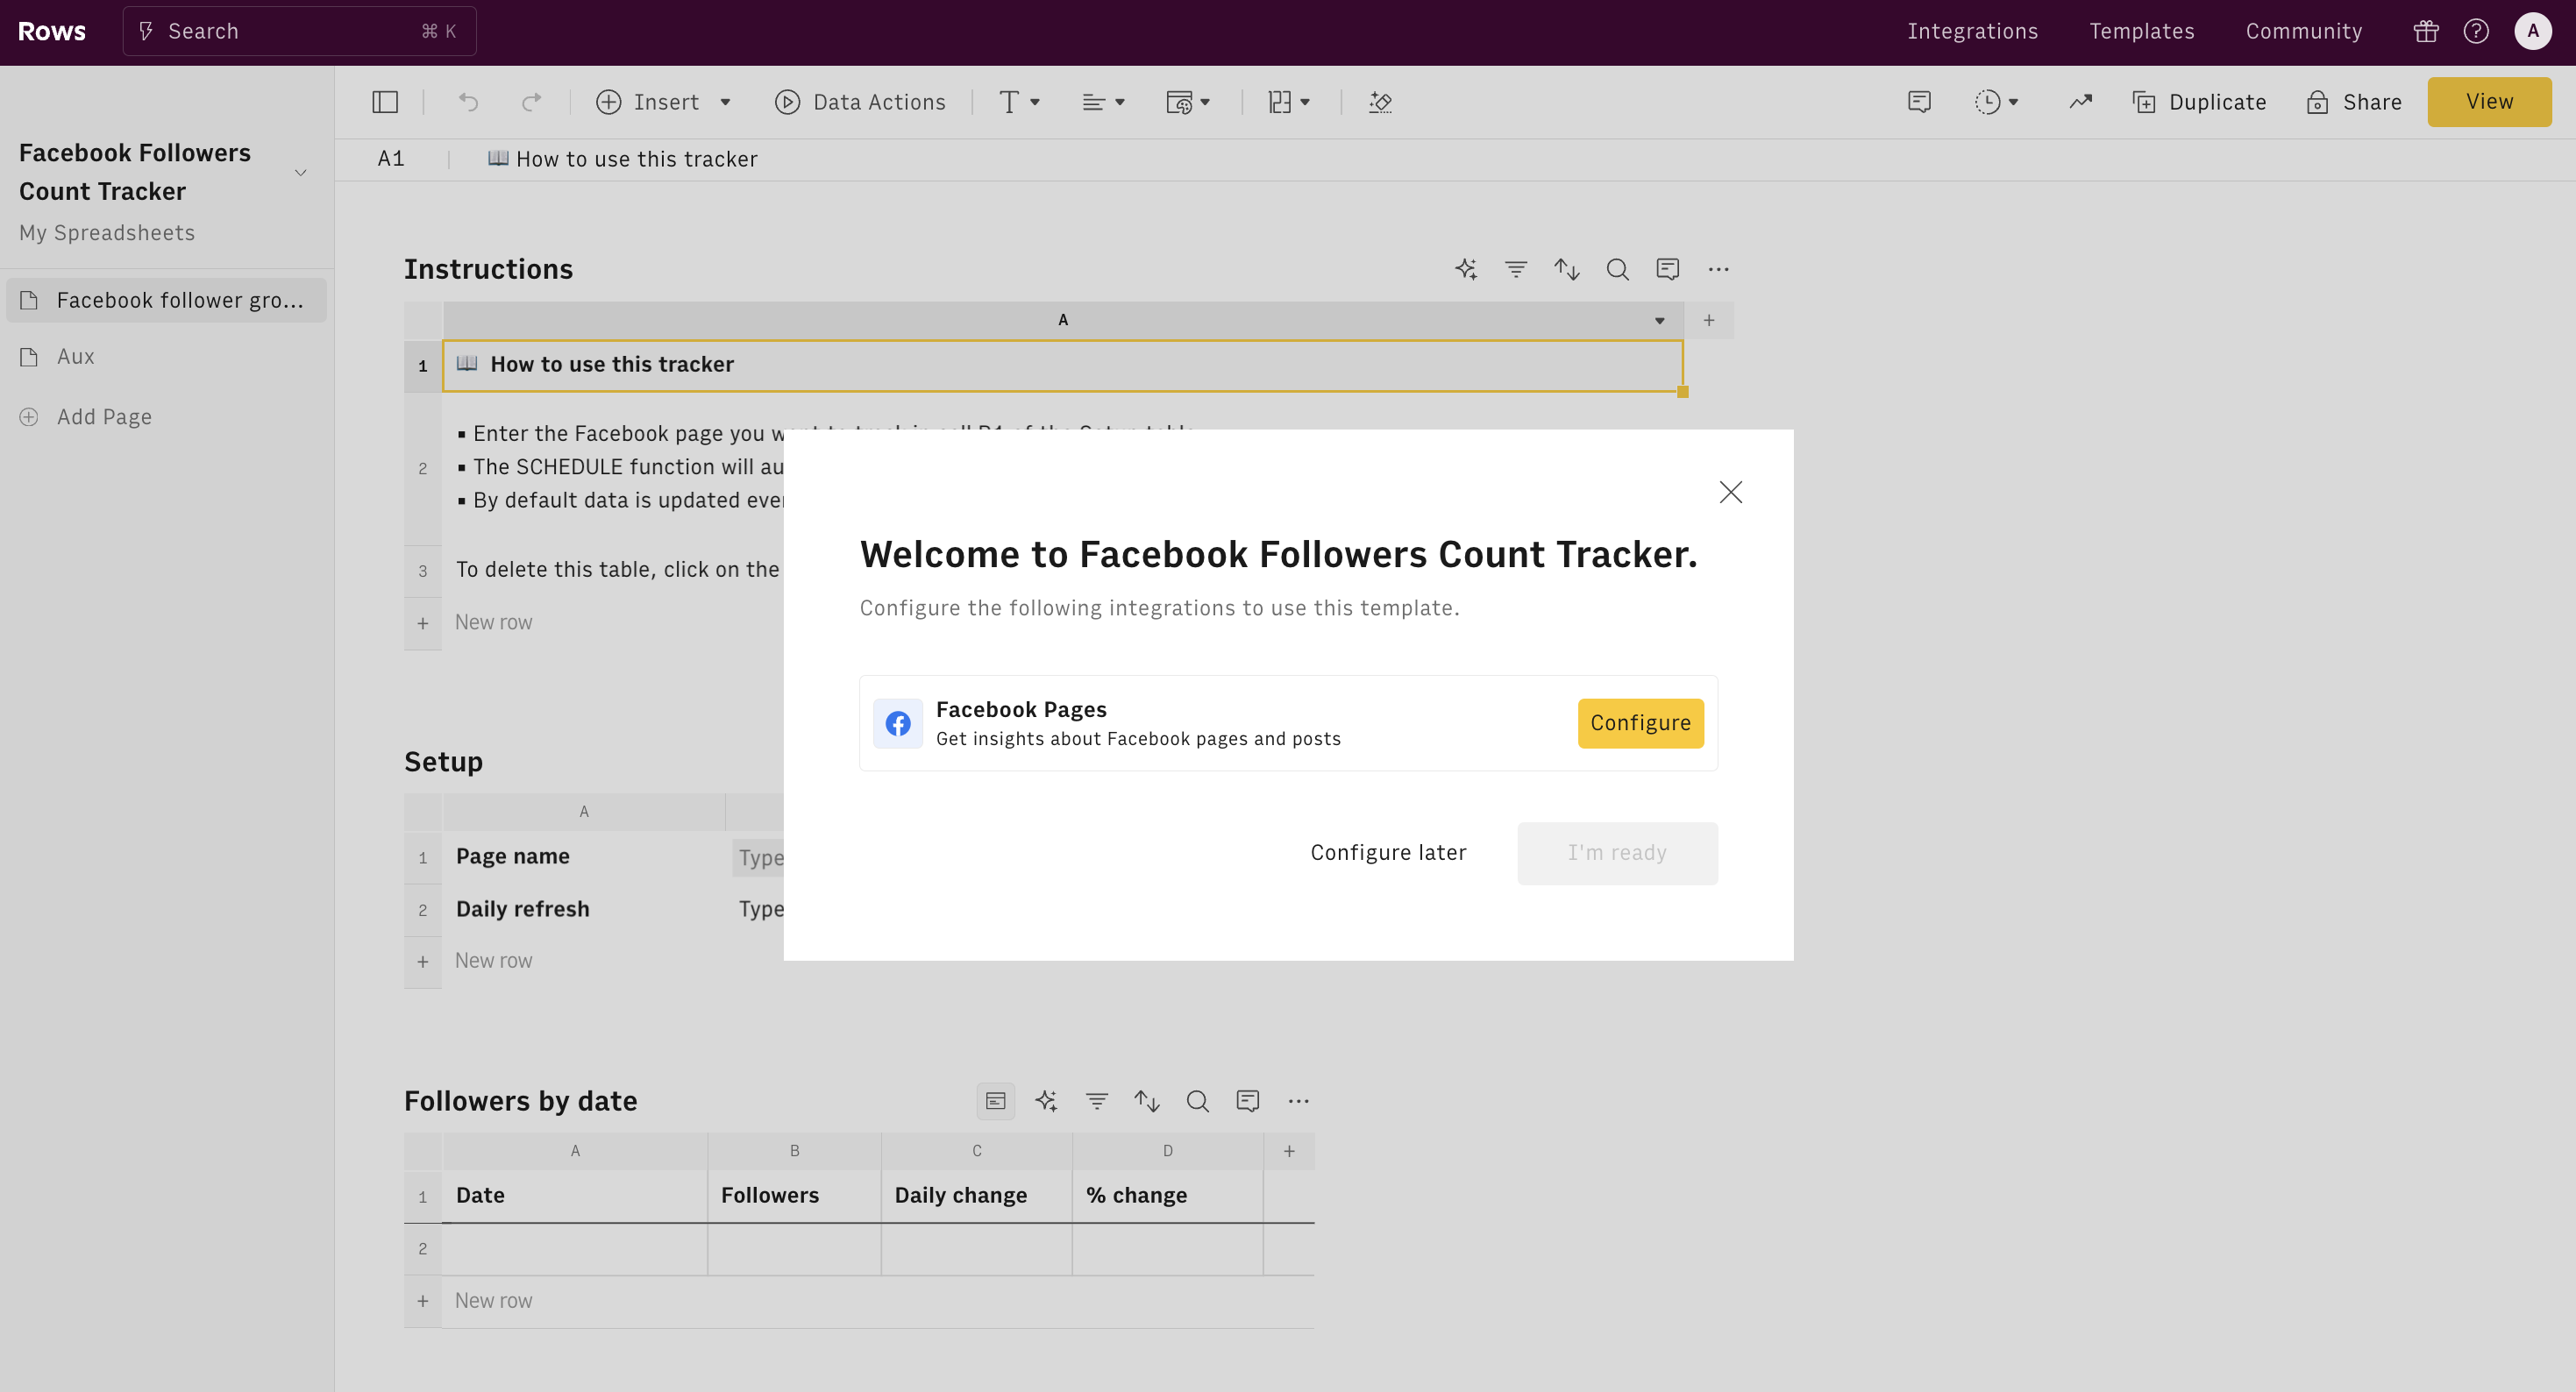Viewport: 2576px width, 1392px height.
Task: Click the filter icon in Instructions table
Action: 1516,269
